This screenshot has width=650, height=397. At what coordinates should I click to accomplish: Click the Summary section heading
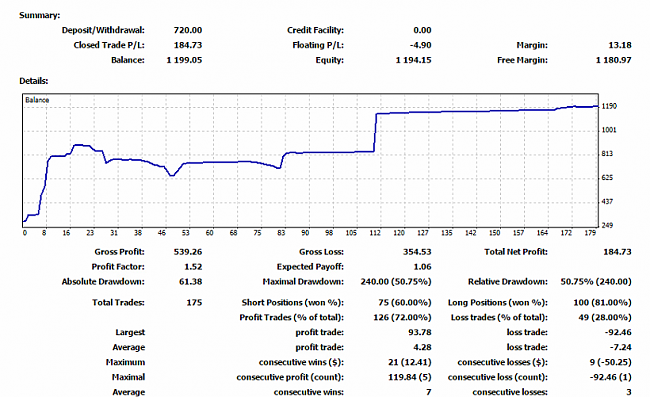click(39, 15)
